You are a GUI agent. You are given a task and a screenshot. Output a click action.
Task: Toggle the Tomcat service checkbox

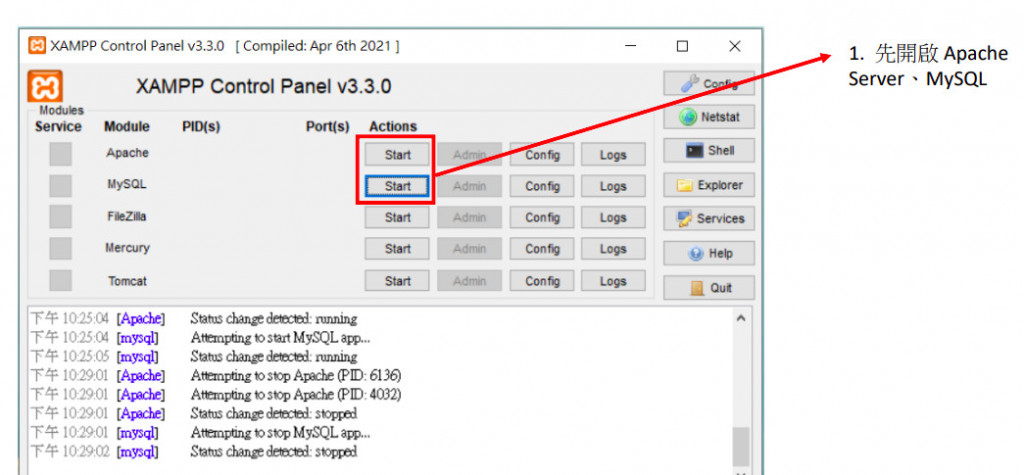coord(61,280)
